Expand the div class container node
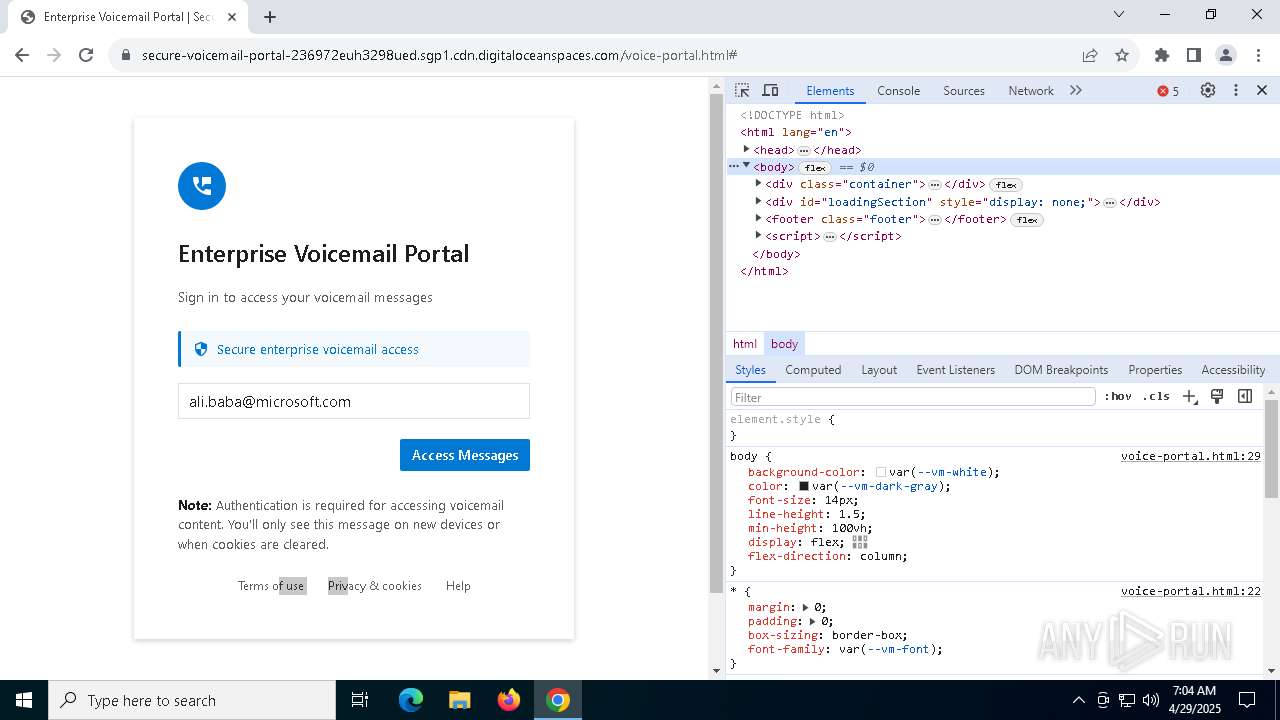The image size is (1280, 720). 758,183
